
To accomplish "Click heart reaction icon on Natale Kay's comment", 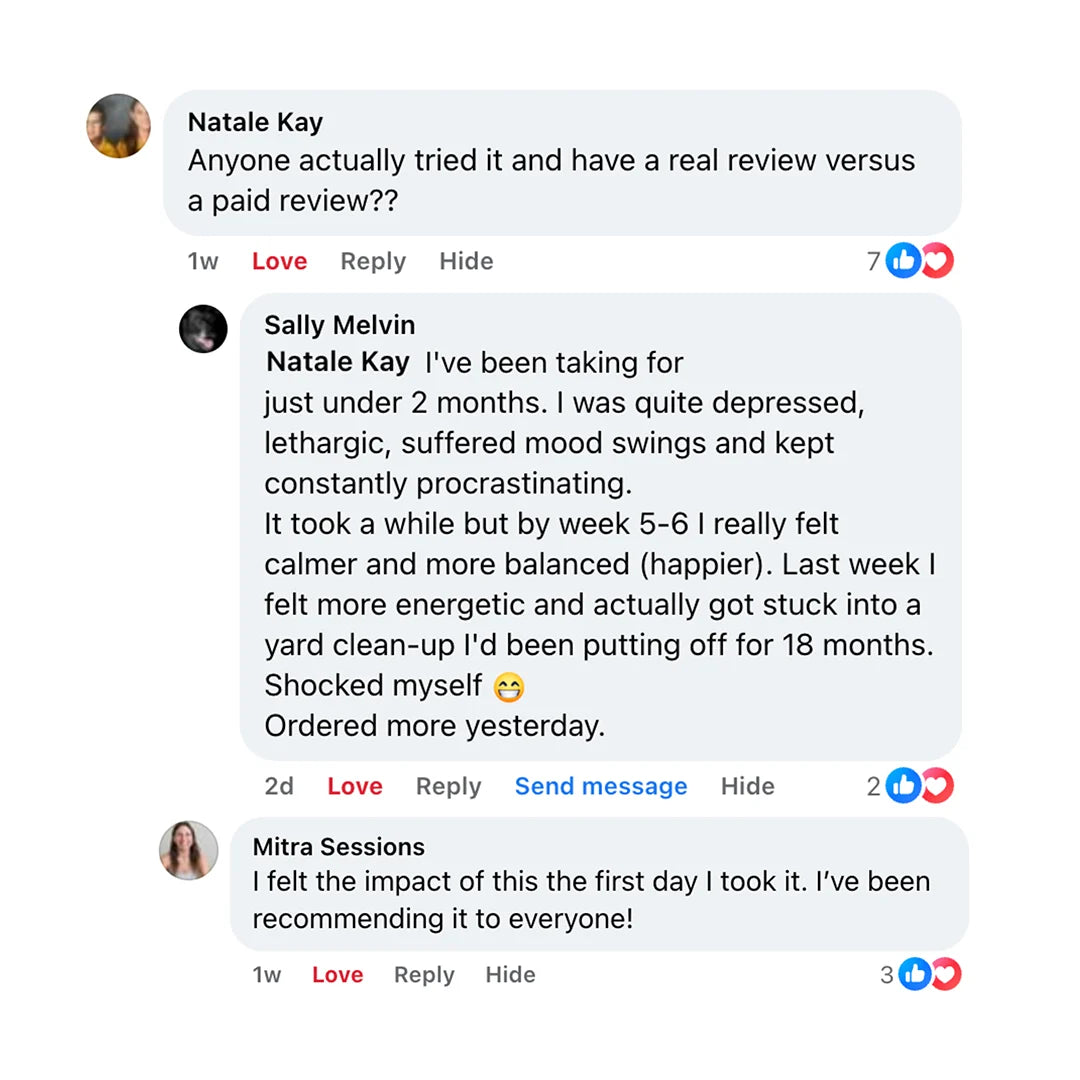I will click(937, 261).
